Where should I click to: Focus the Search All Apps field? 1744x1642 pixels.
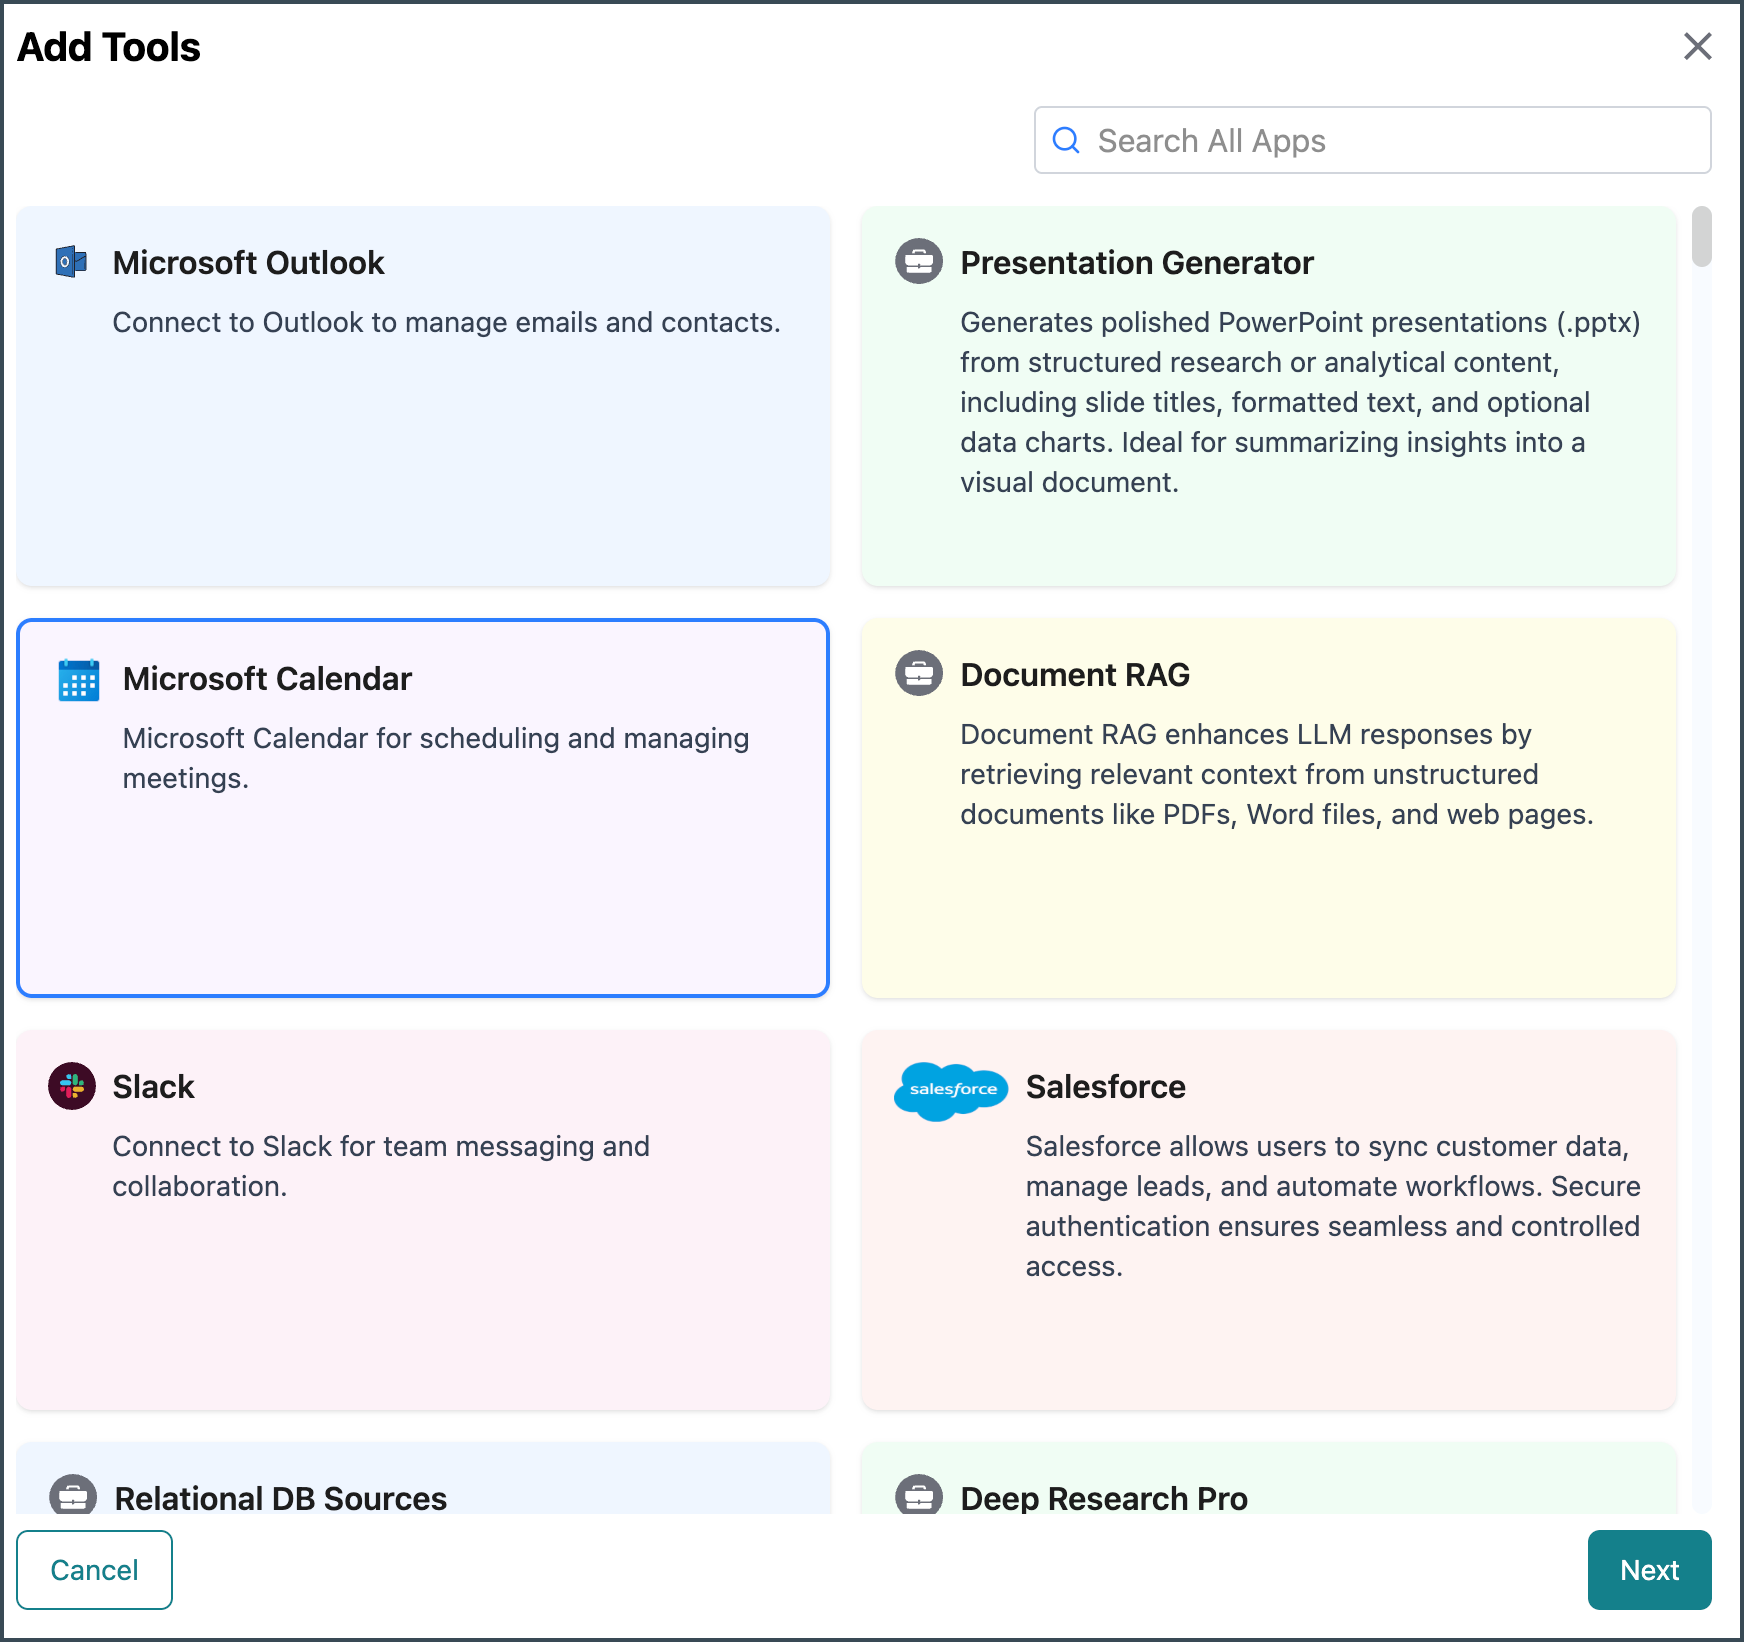pyautogui.click(x=1372, y=140)
